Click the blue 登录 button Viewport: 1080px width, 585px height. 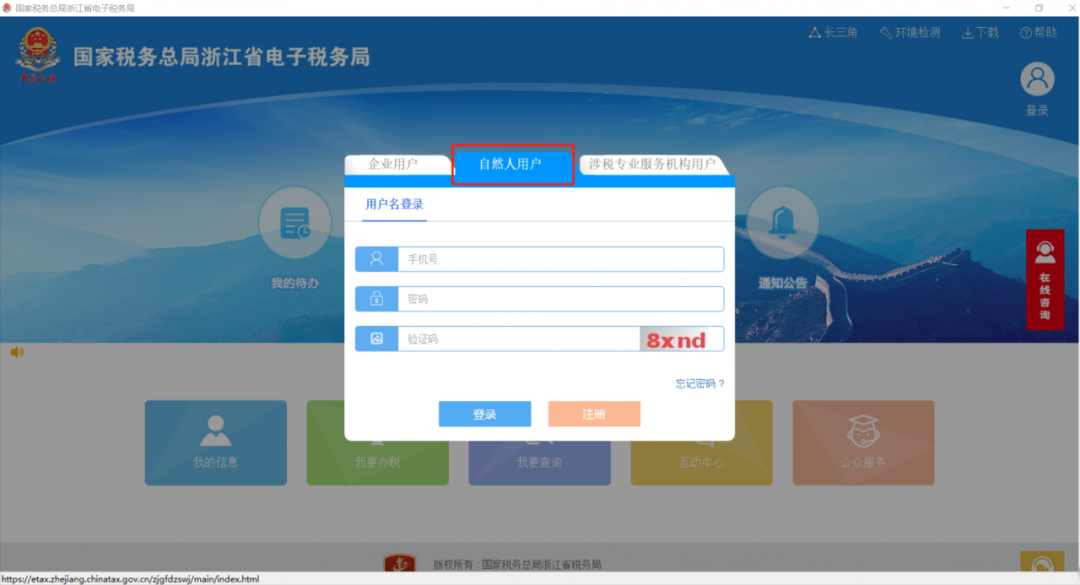[x=485, y=414]
